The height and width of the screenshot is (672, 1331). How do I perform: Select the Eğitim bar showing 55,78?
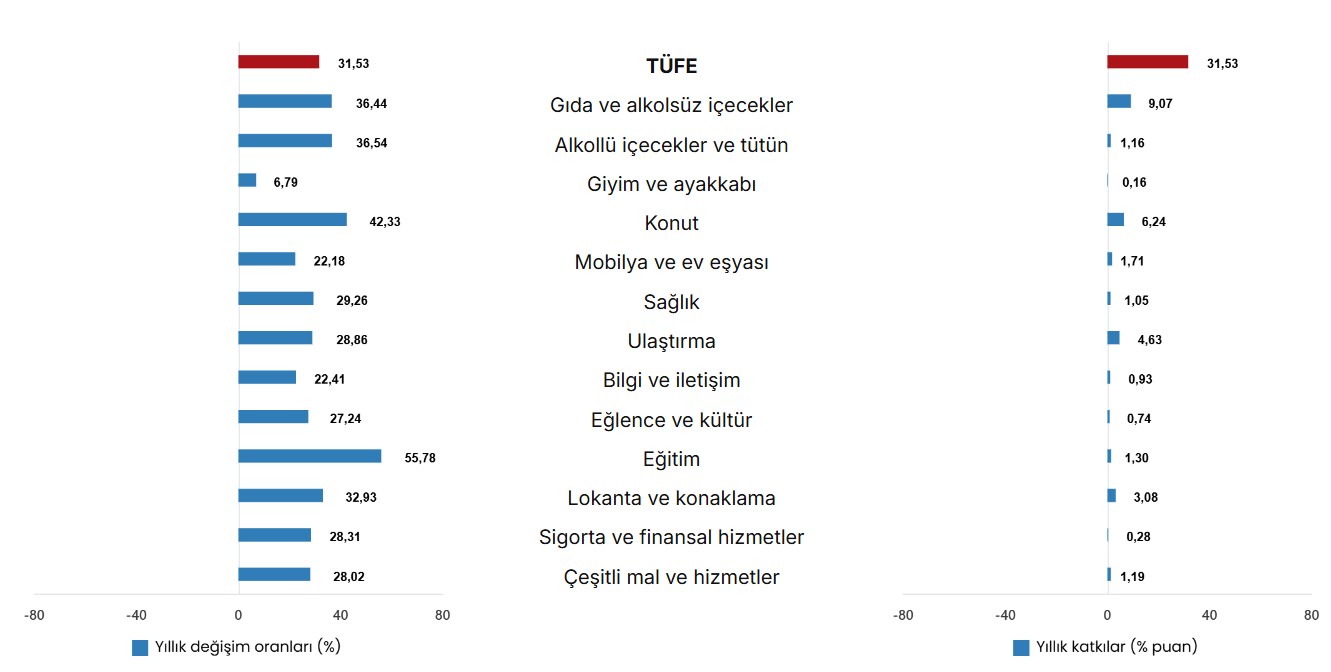coord(309,456)
